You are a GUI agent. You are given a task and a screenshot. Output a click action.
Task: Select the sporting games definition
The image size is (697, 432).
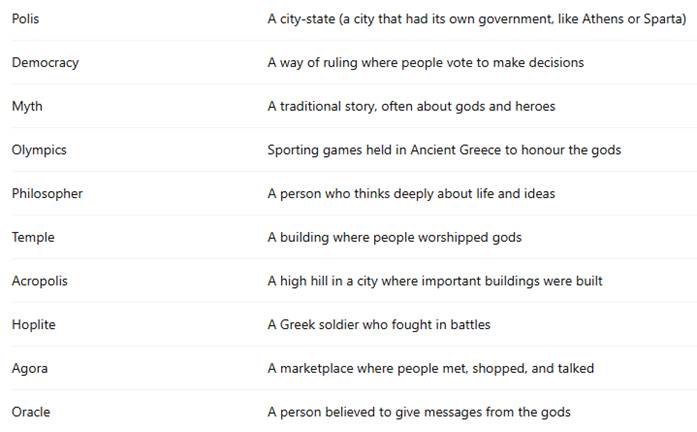[x=444, y=150]
